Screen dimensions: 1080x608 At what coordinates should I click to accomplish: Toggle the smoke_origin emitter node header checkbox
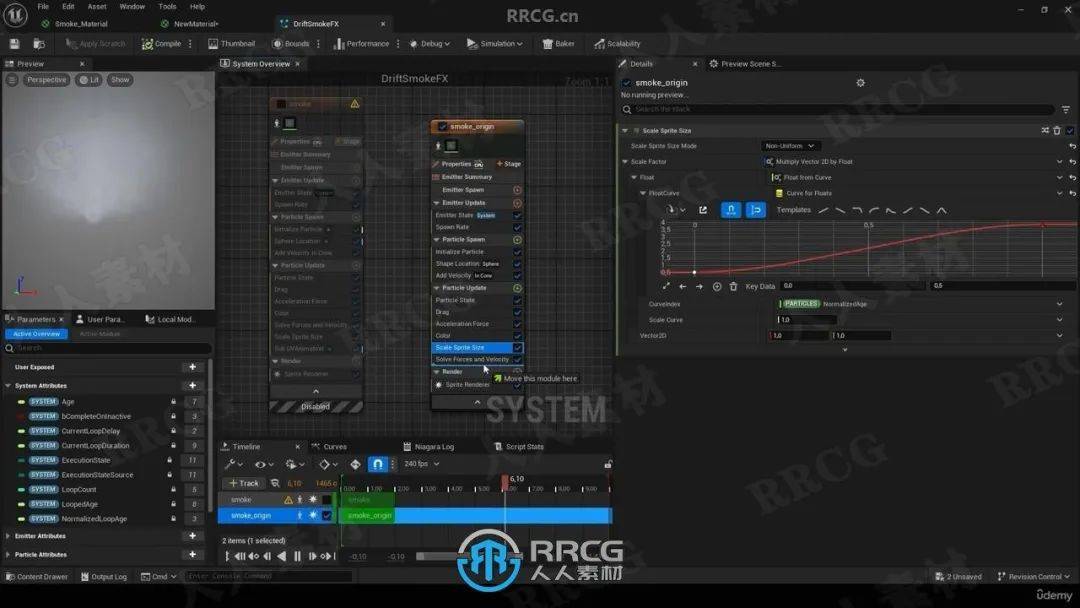(x=442, y=127)
